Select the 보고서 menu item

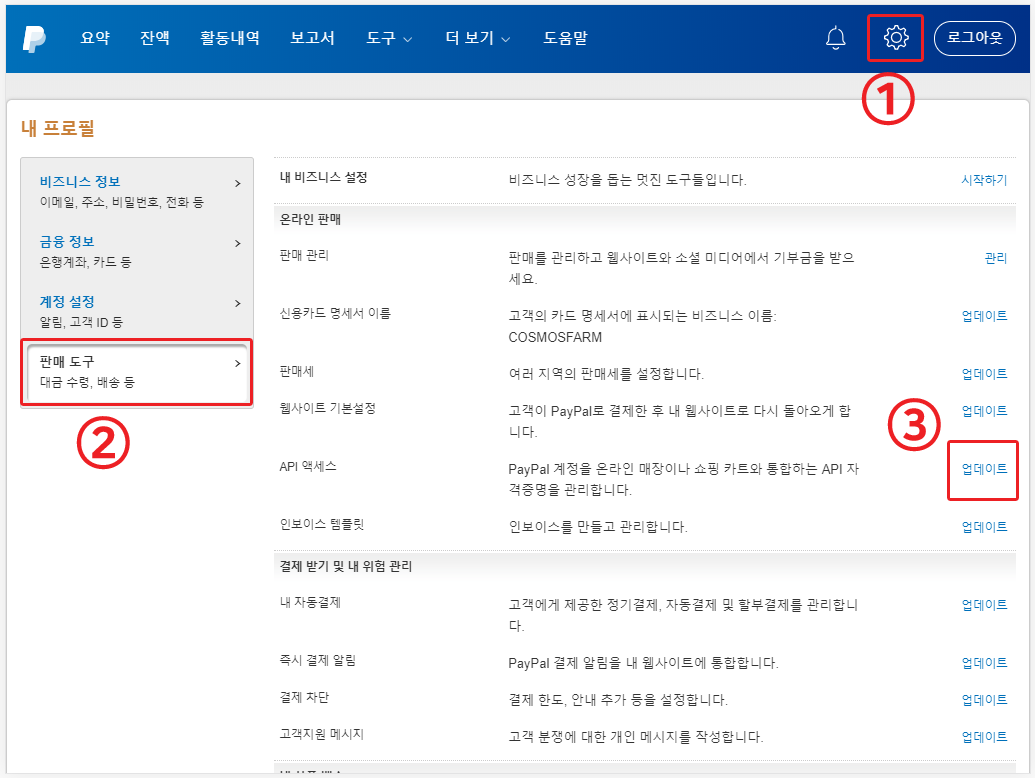(312, 38)
